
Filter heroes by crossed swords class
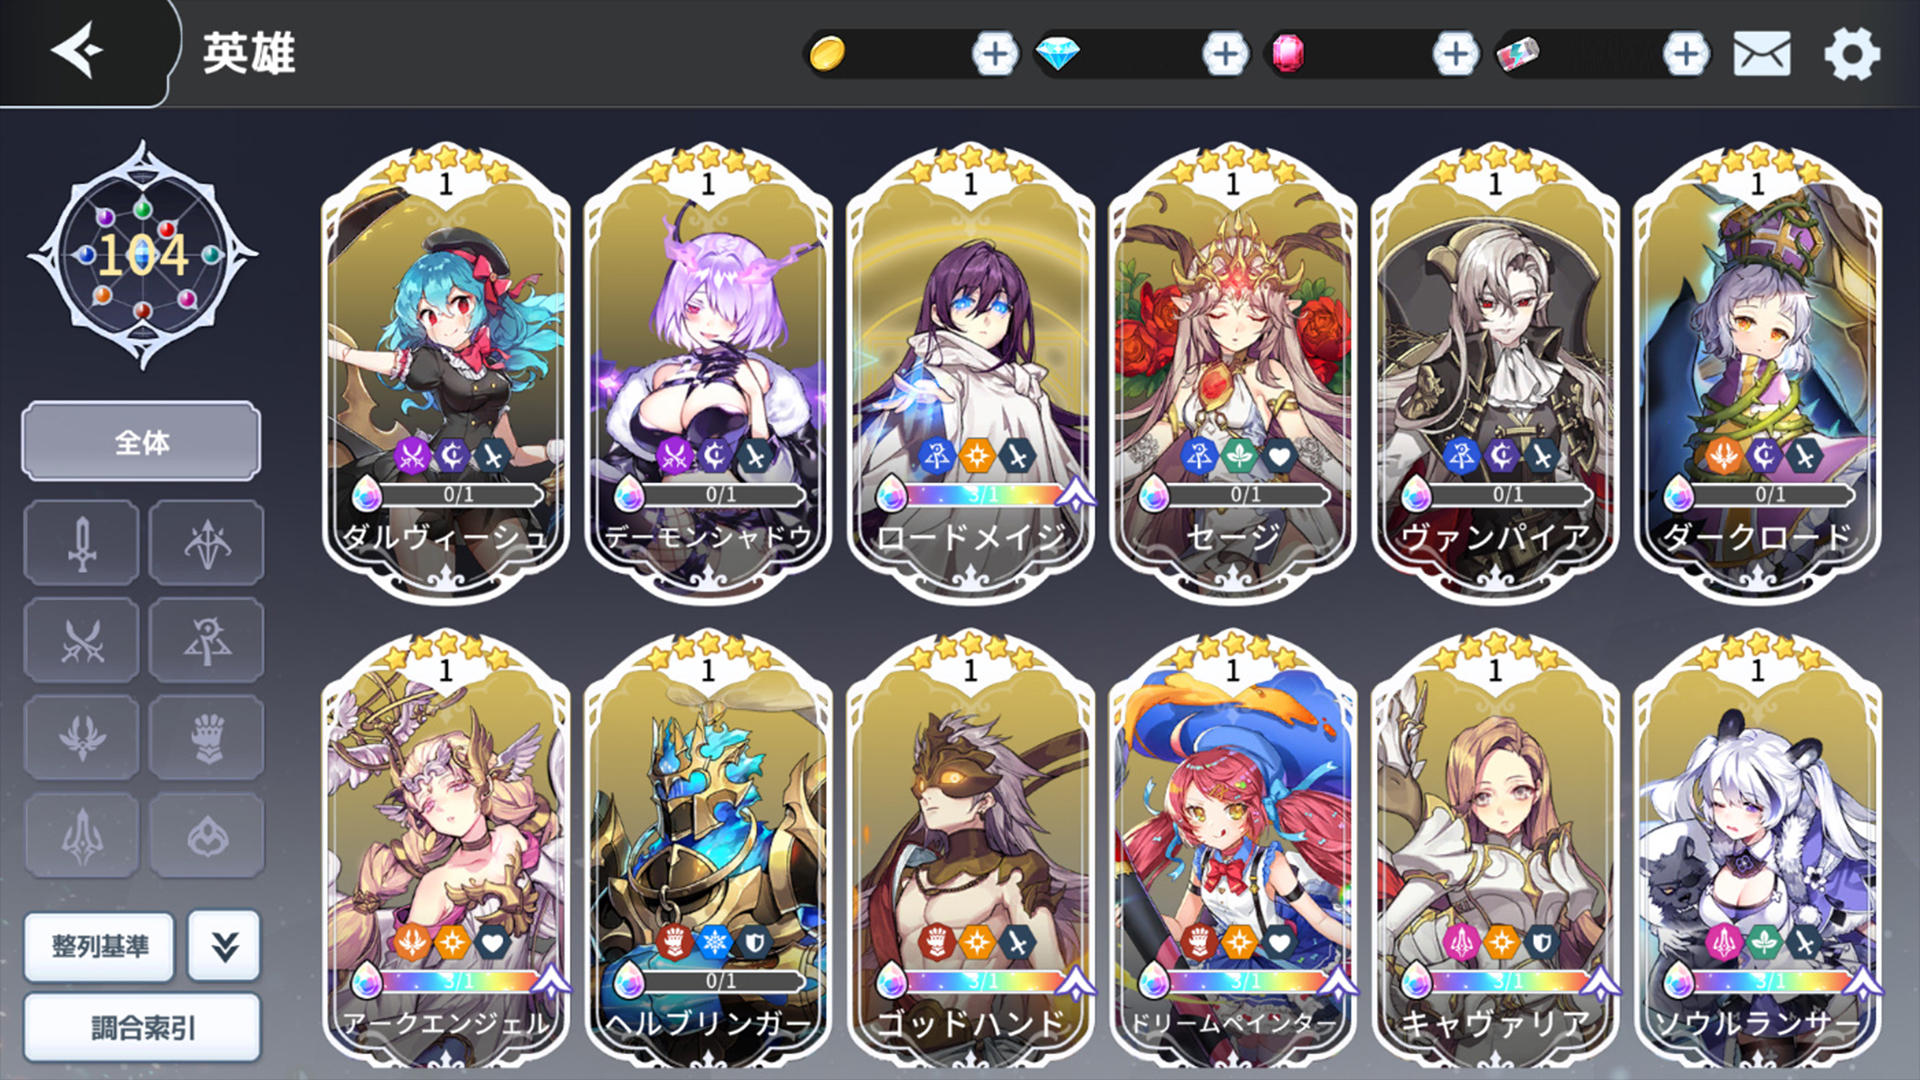point(82,640)
